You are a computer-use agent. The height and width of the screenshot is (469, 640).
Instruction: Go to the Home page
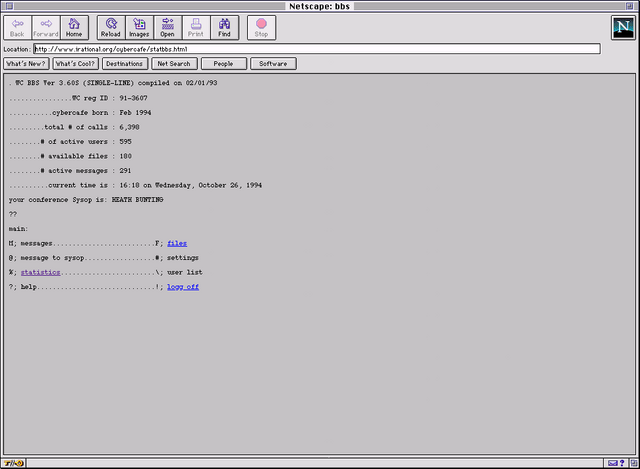pyautogui.click(x=74, y=27)
